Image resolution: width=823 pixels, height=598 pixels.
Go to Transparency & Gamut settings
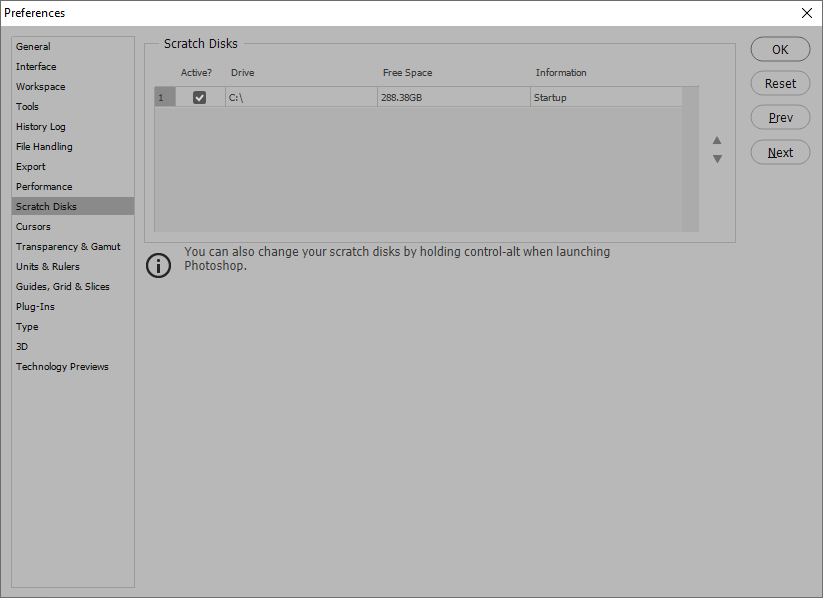click(72, 247)
